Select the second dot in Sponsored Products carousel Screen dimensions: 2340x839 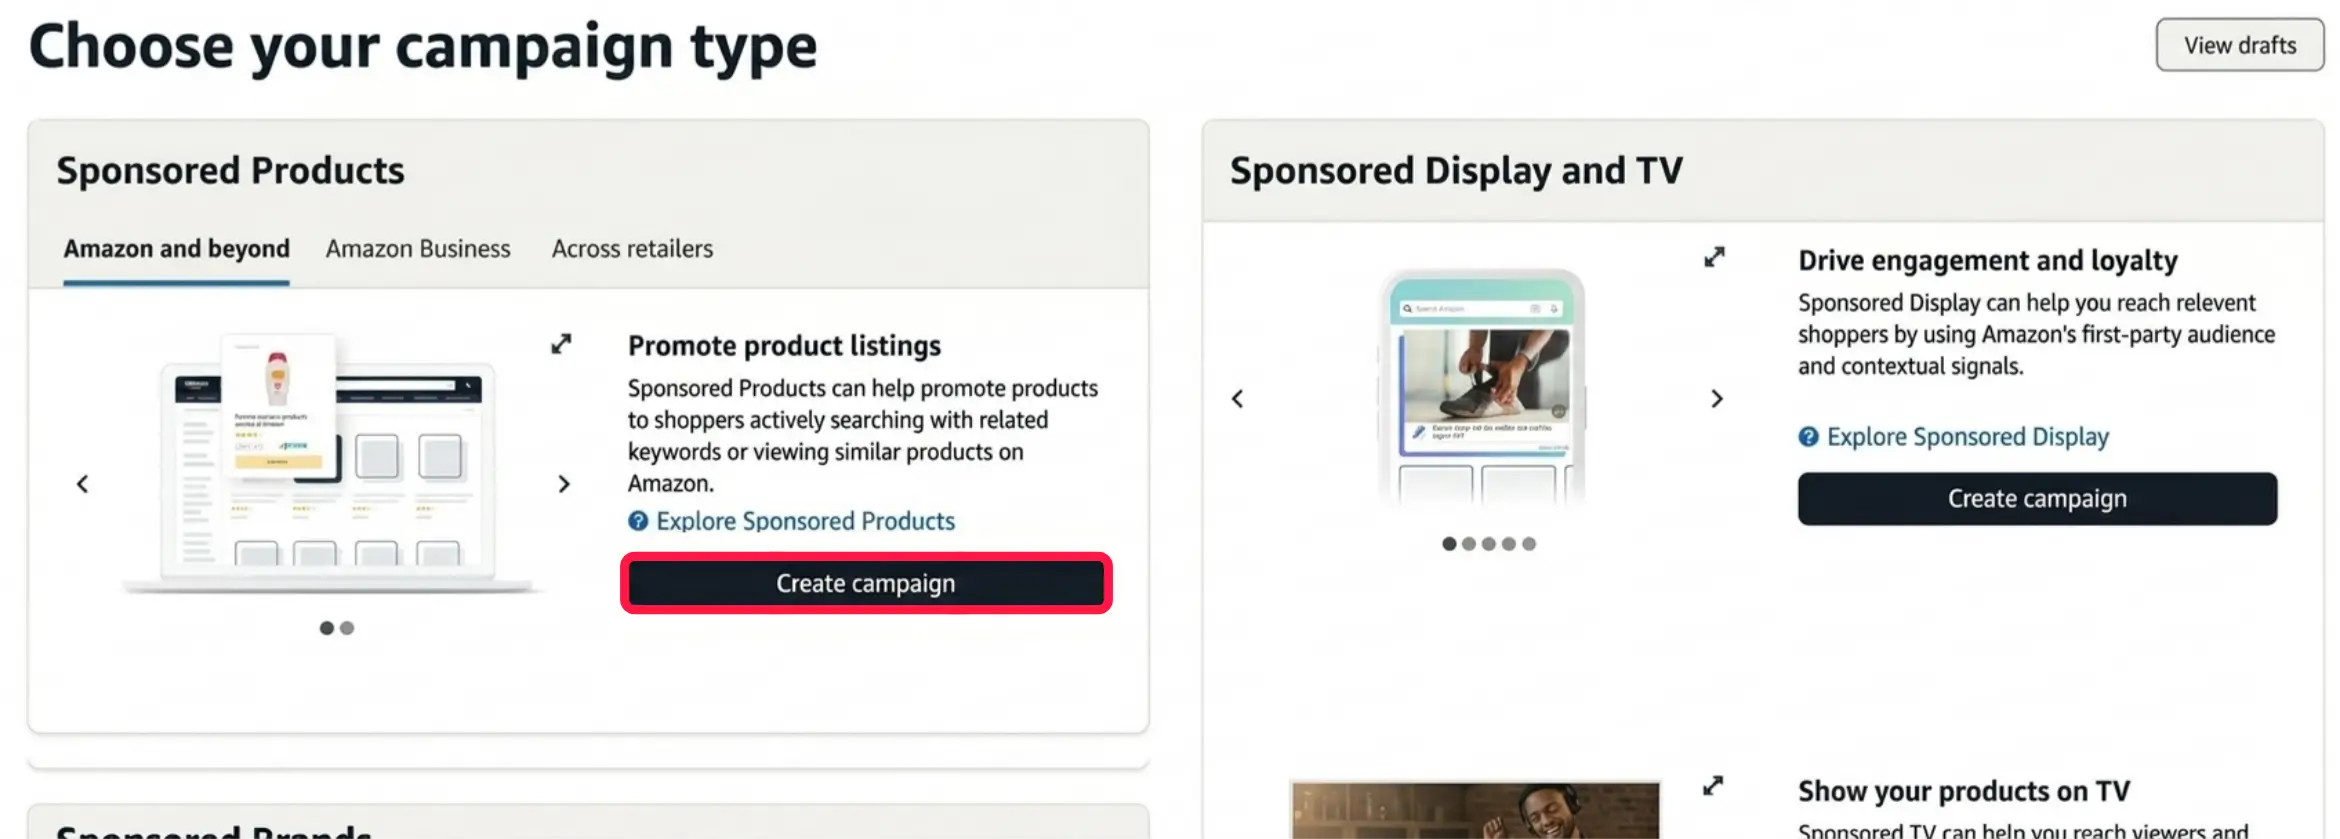(x=347, y=628)
